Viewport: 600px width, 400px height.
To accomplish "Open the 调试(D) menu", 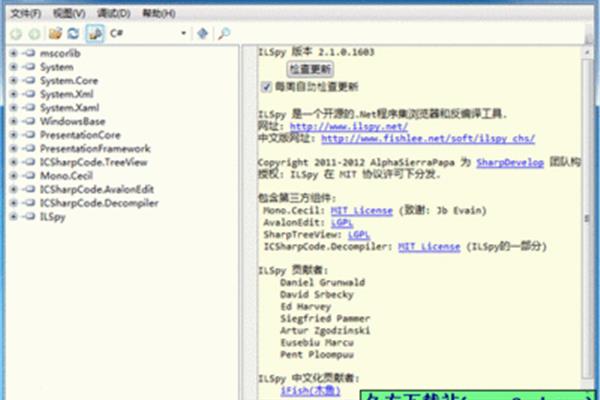I will coord(114,14).
